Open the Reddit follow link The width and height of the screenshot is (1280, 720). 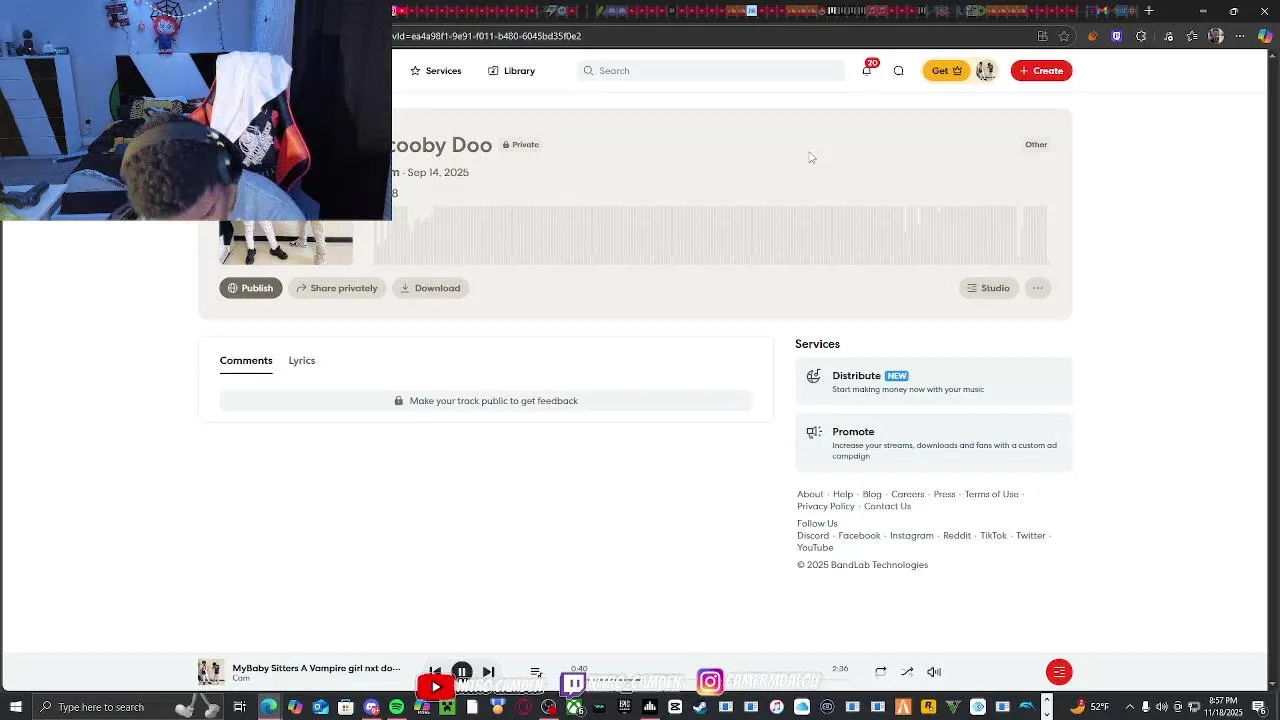tap(957, 536)
